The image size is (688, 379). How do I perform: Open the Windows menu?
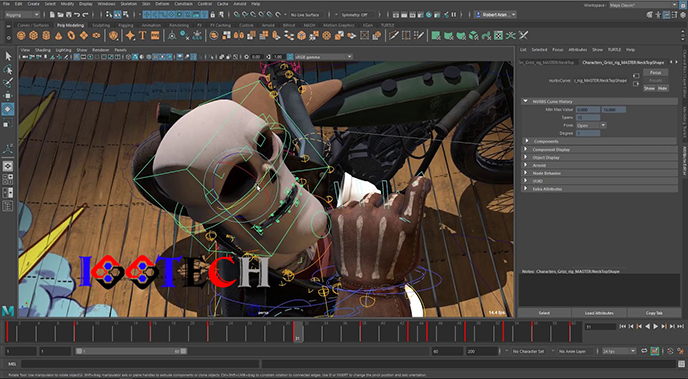click(x=106, y=4)
